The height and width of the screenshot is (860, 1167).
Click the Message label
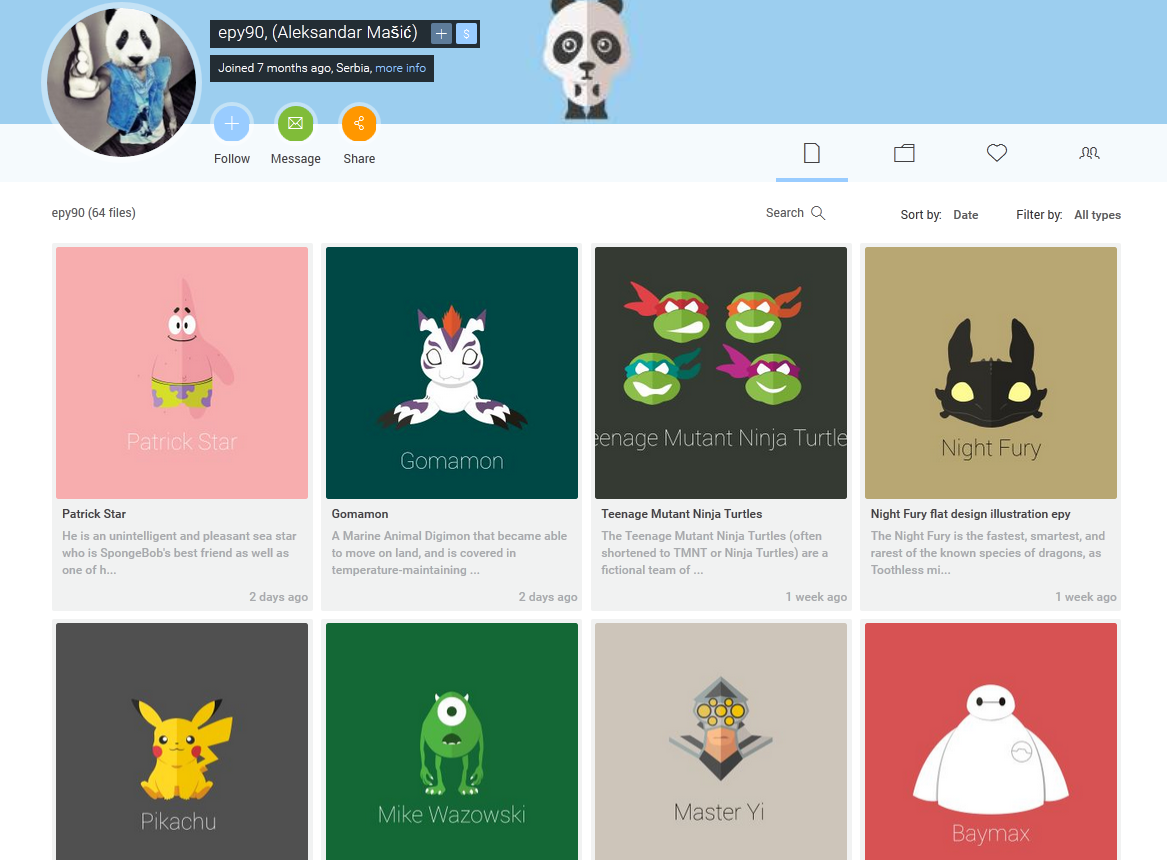point(295,158)
